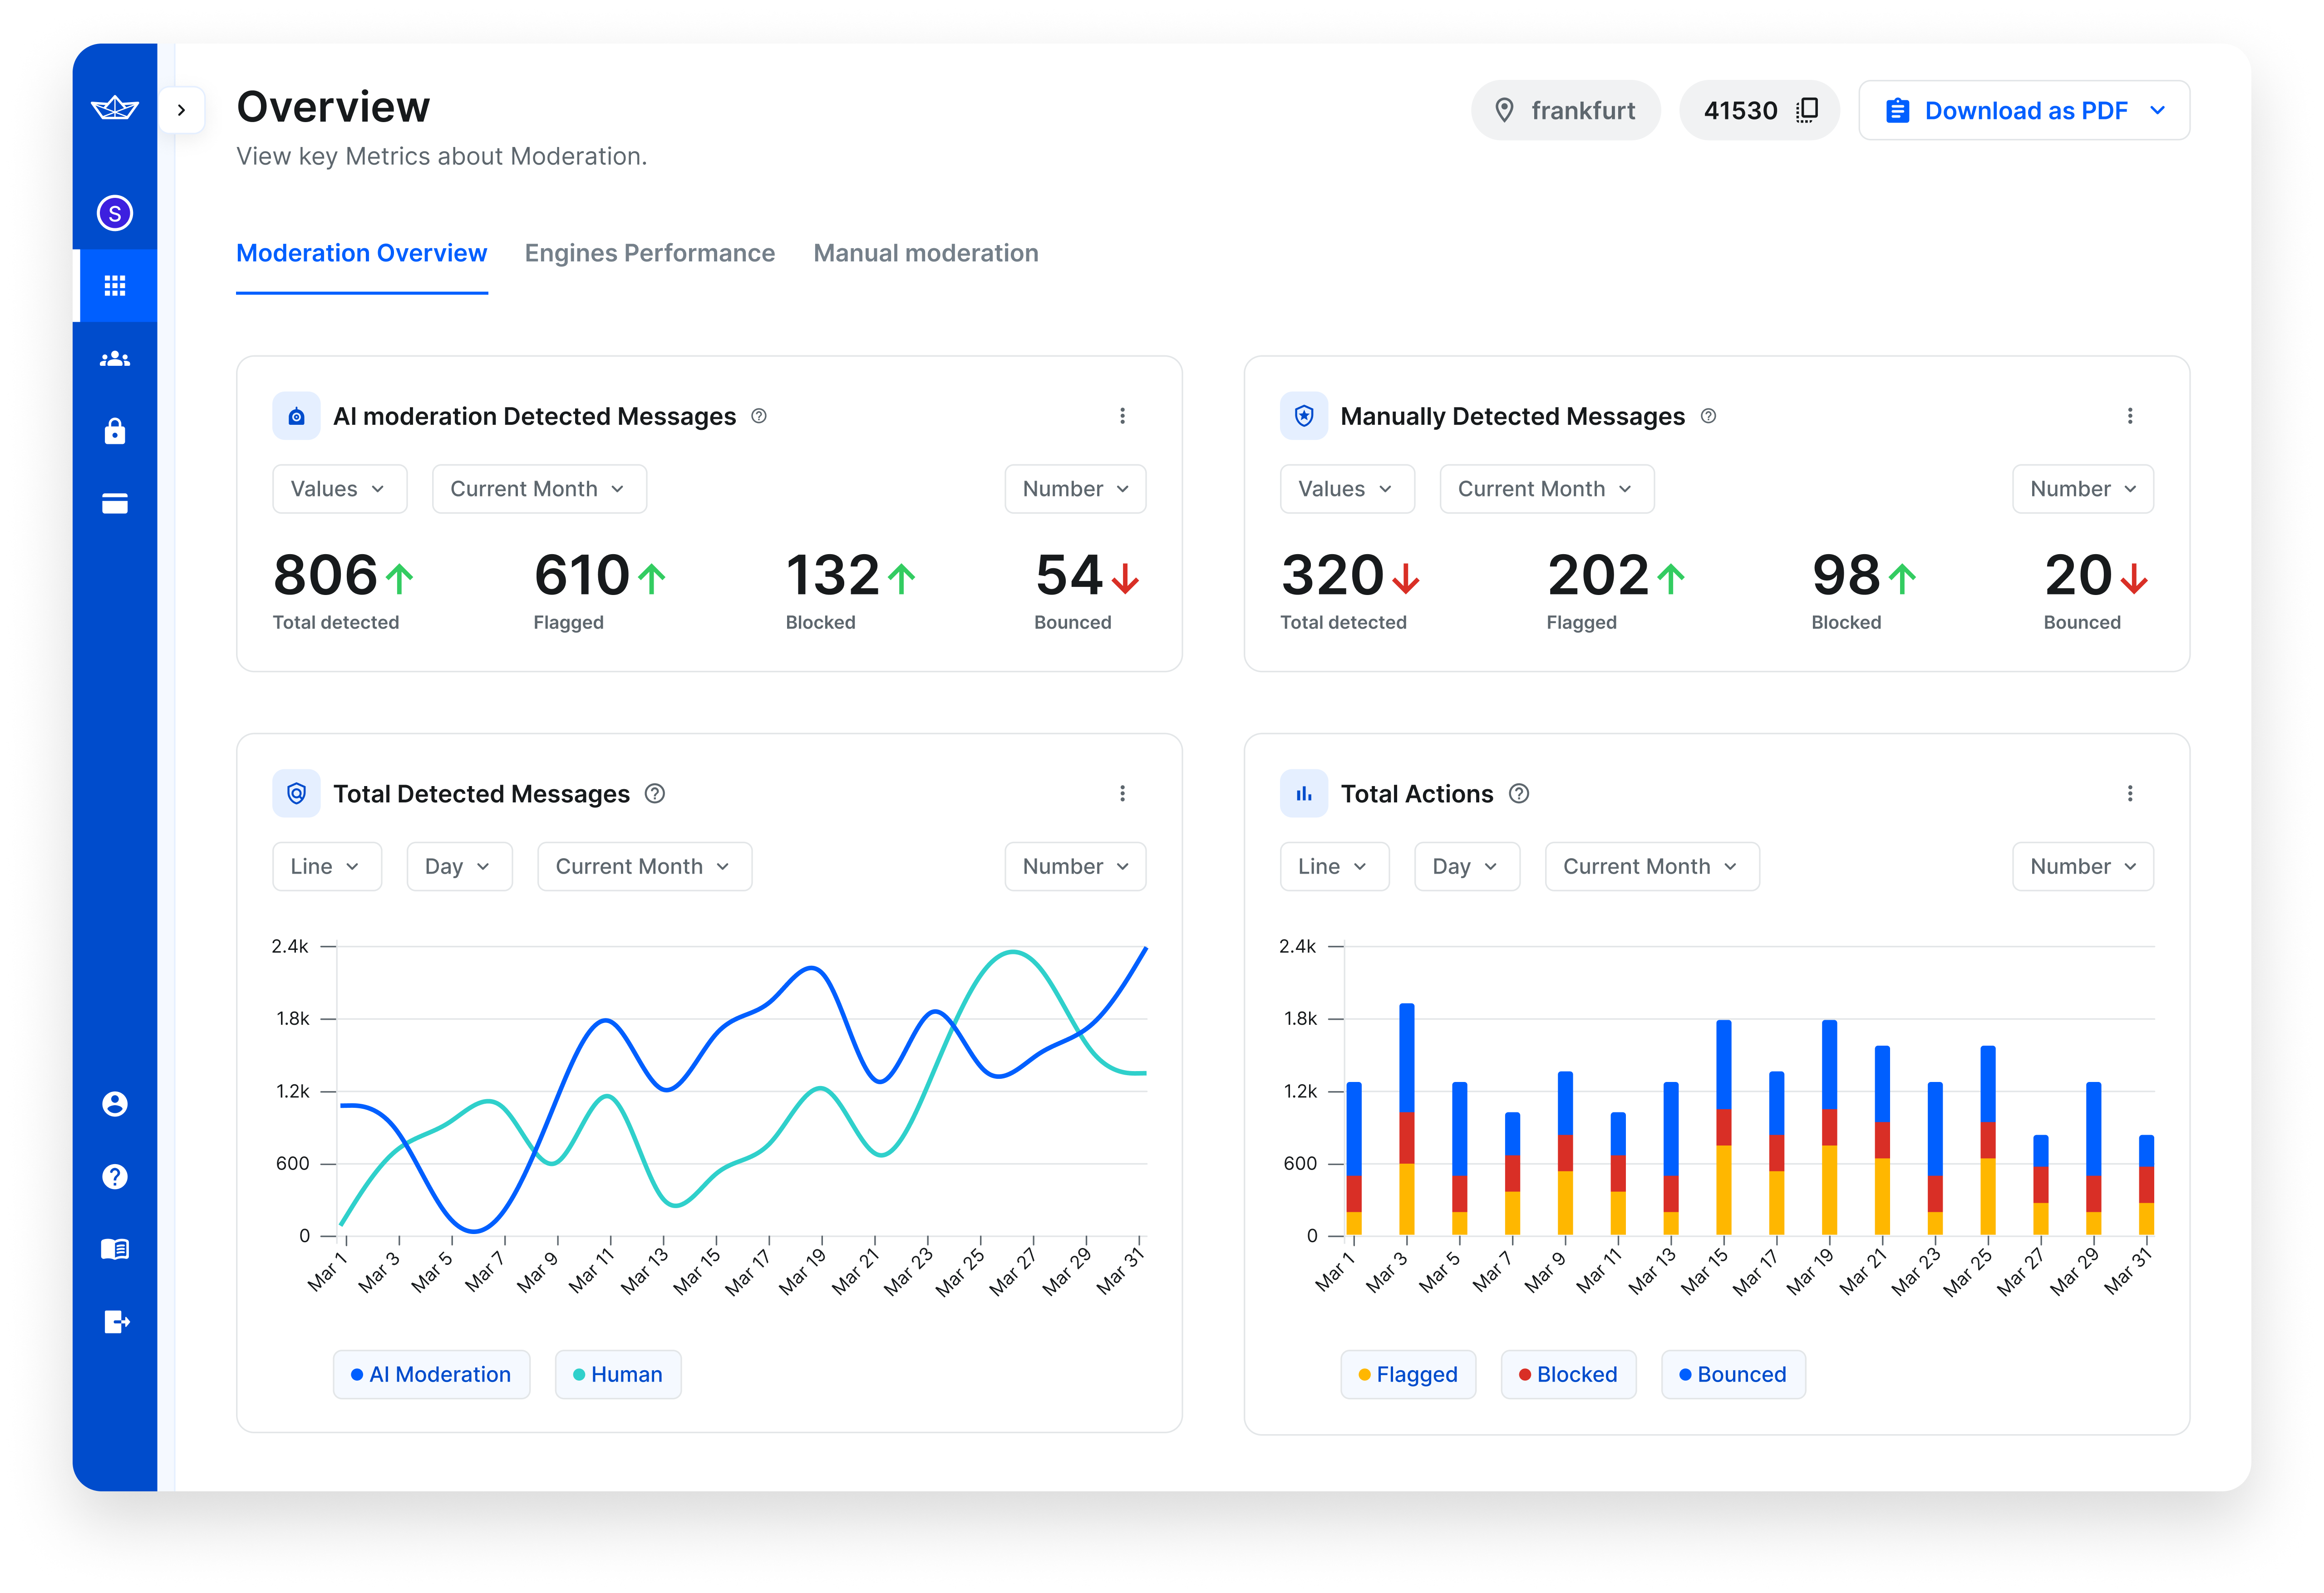
Task: Open the Line chart type dropdown on Total Detected Messages
Action: 326,866
